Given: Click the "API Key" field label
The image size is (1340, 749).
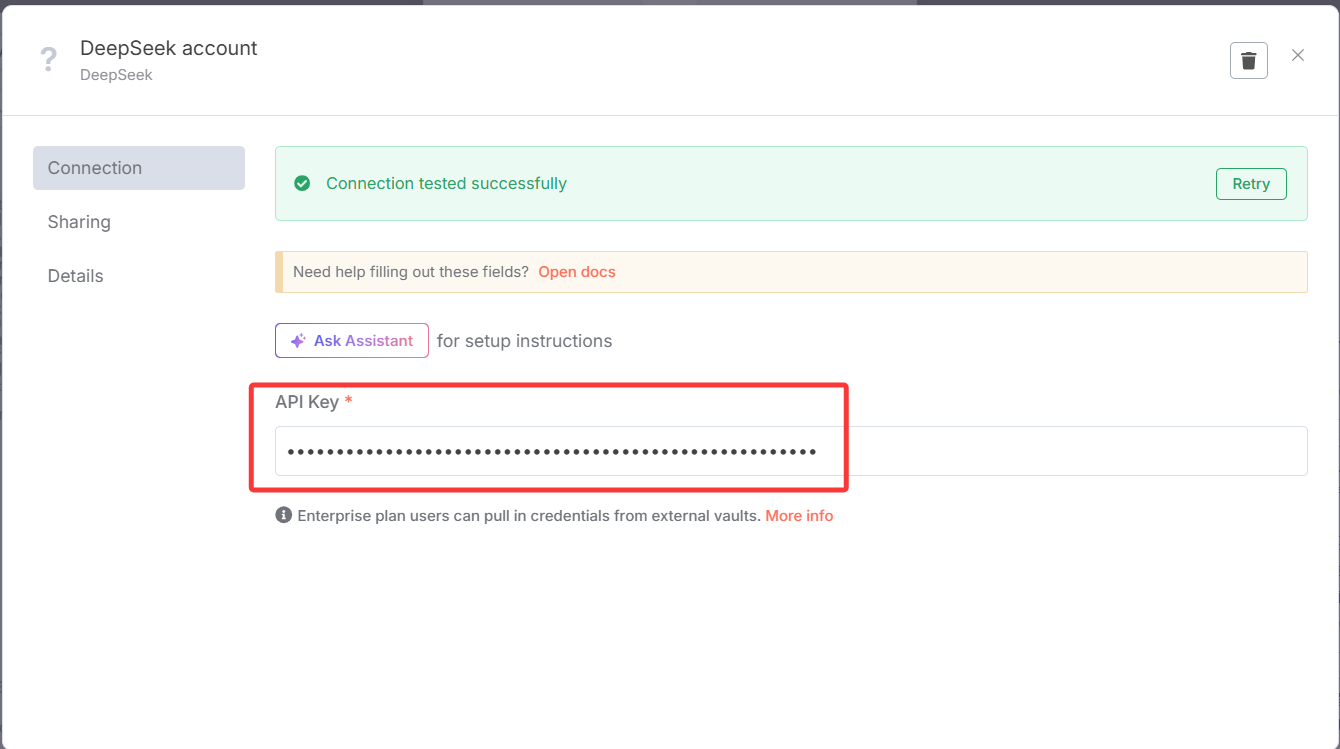Looking at the screenshot, I should click(307, 402).
